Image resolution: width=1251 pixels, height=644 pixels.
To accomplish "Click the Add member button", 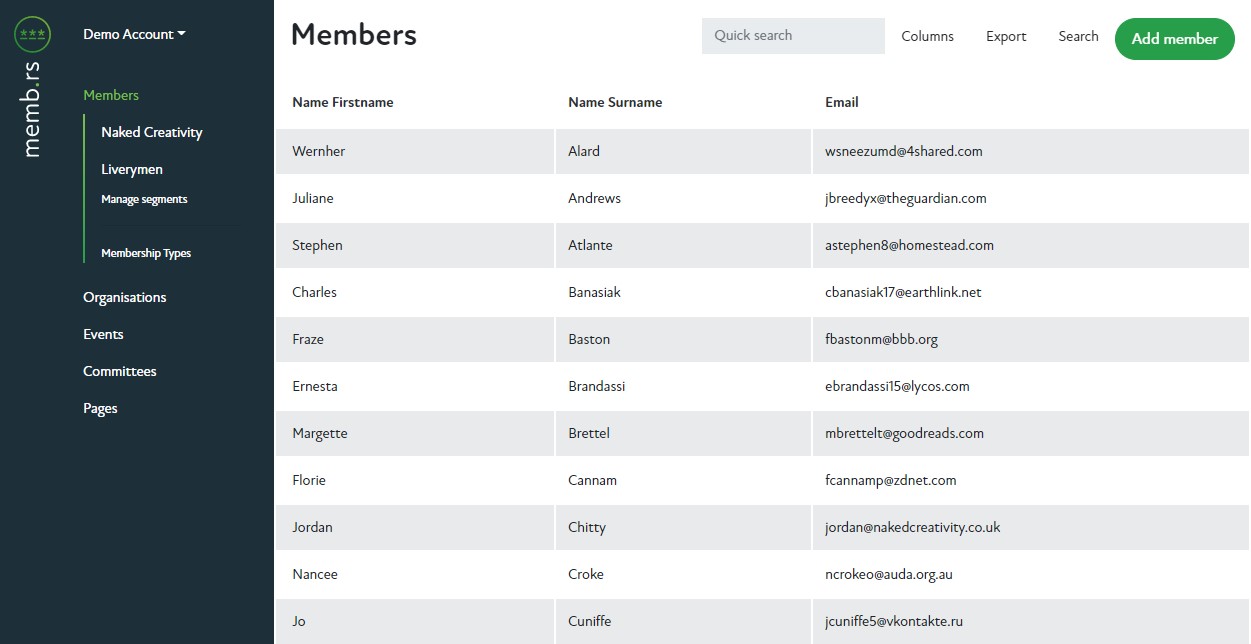I will (1174, 38).
